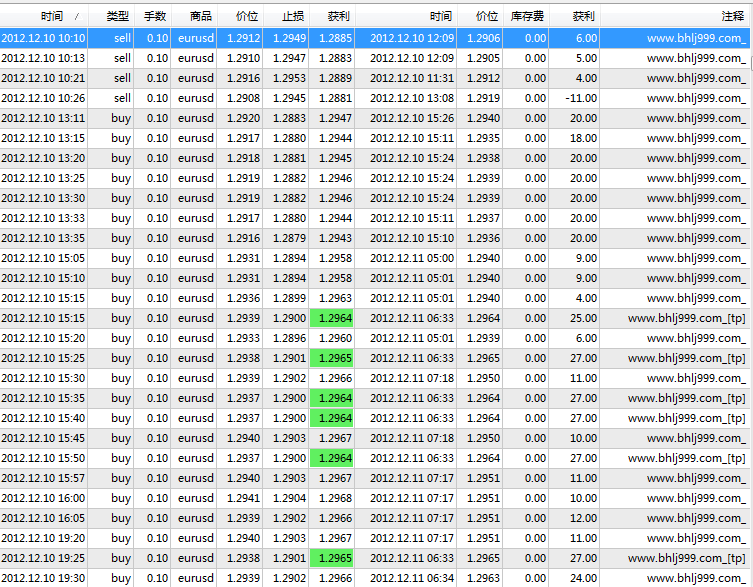This screenshot has width=753, height=587.
Task: Sort by the 库存费 column header
Action: tap(526, 16)
